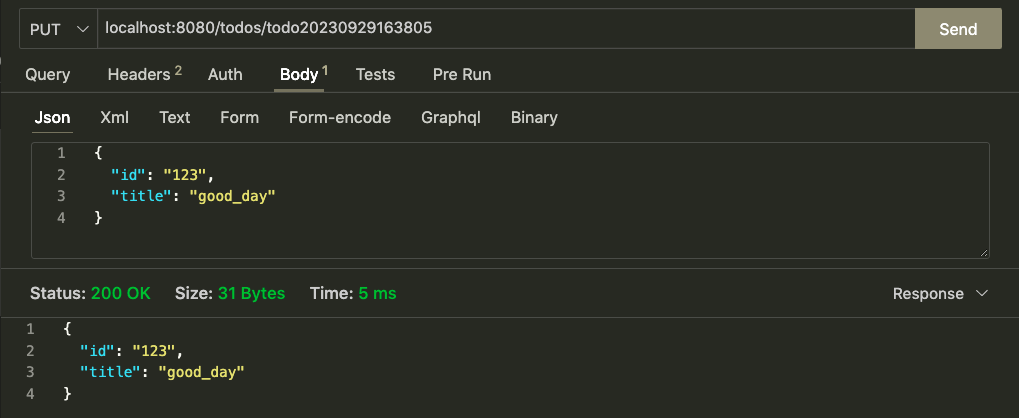Select the Form body option
1019x418 pixels.
(239, 117)
